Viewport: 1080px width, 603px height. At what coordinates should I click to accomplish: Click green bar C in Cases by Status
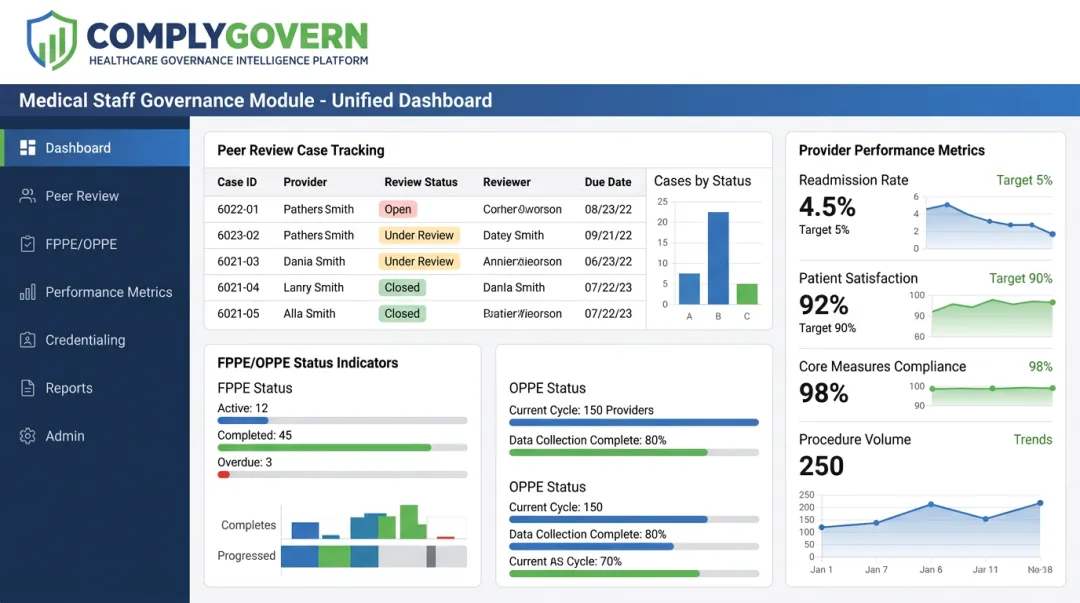[747, 294]
